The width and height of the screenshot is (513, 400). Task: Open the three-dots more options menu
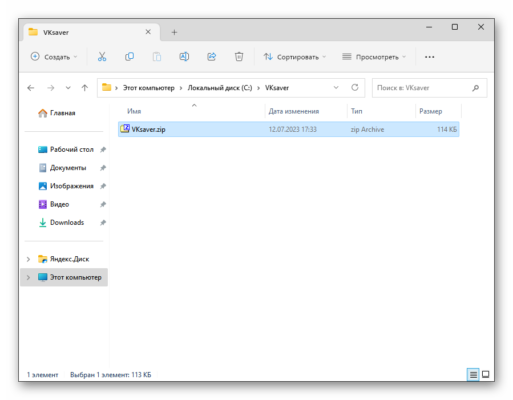[x=430, y=57]
